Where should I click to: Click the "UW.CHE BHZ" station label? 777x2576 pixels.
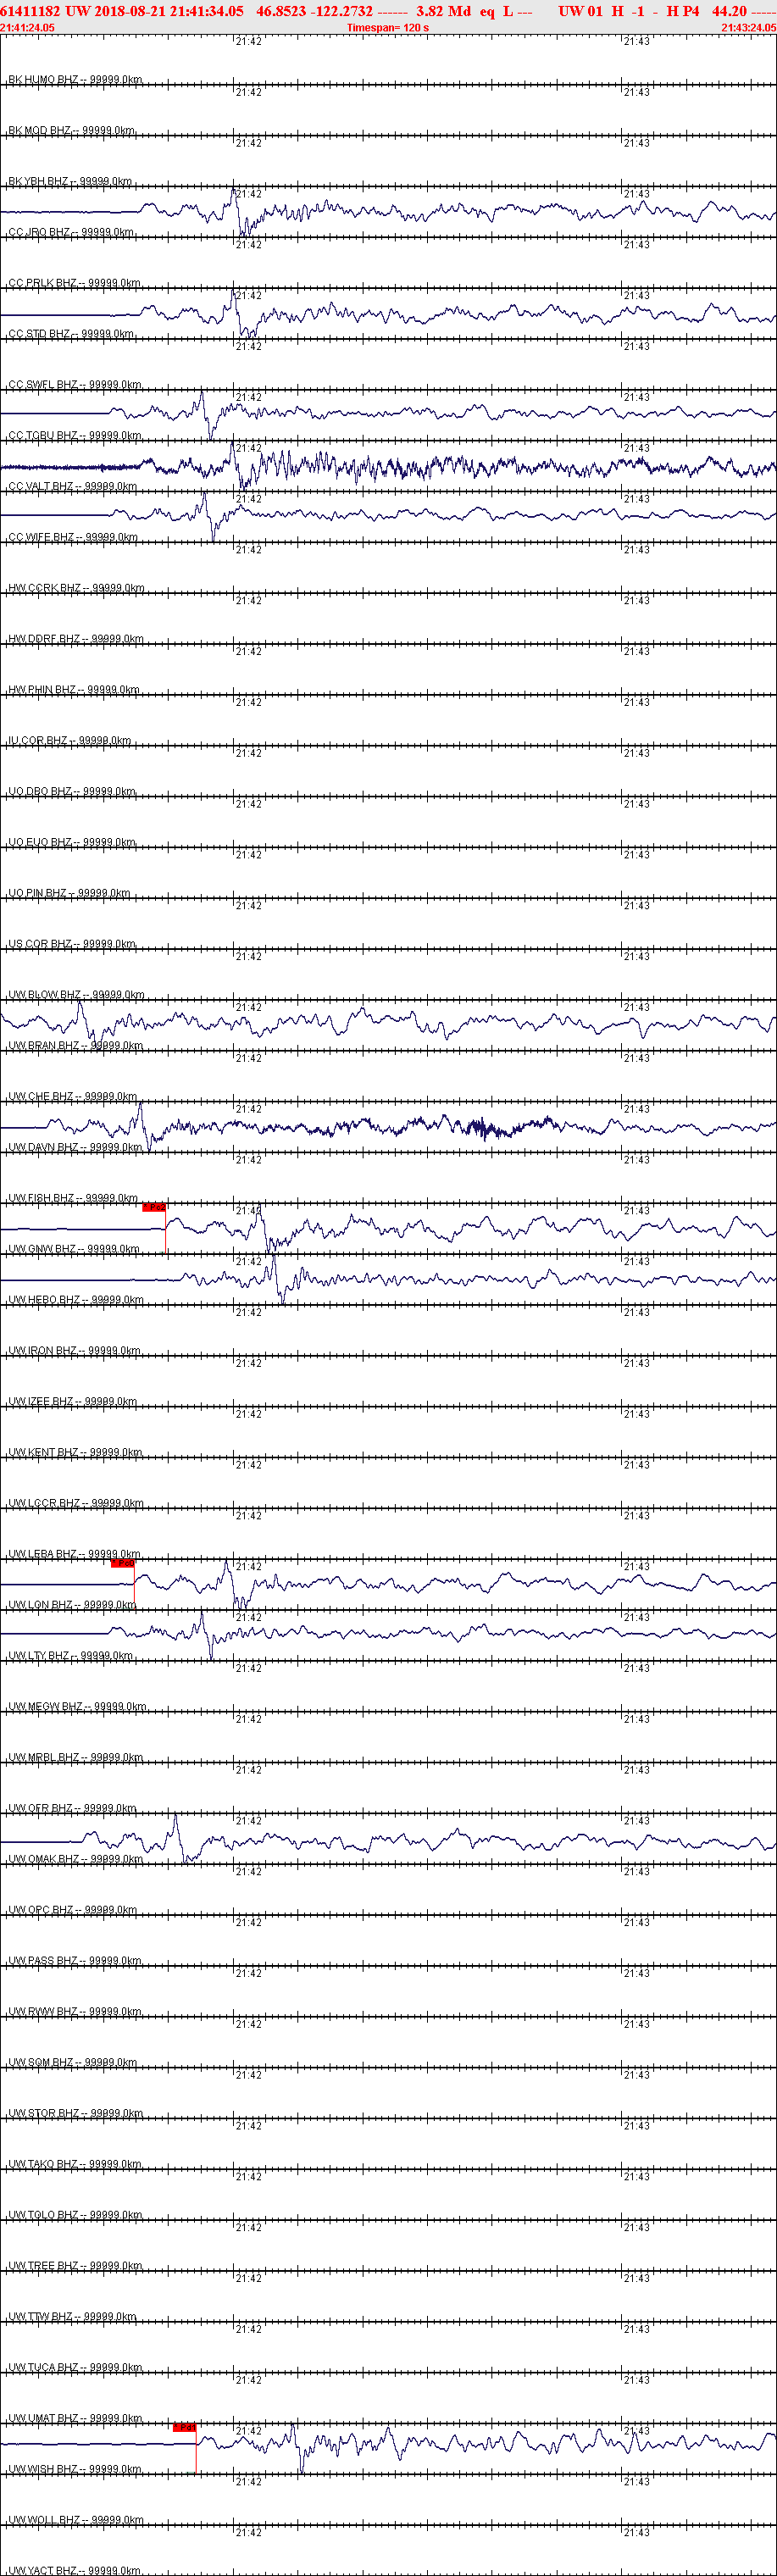coord(41,1097)
